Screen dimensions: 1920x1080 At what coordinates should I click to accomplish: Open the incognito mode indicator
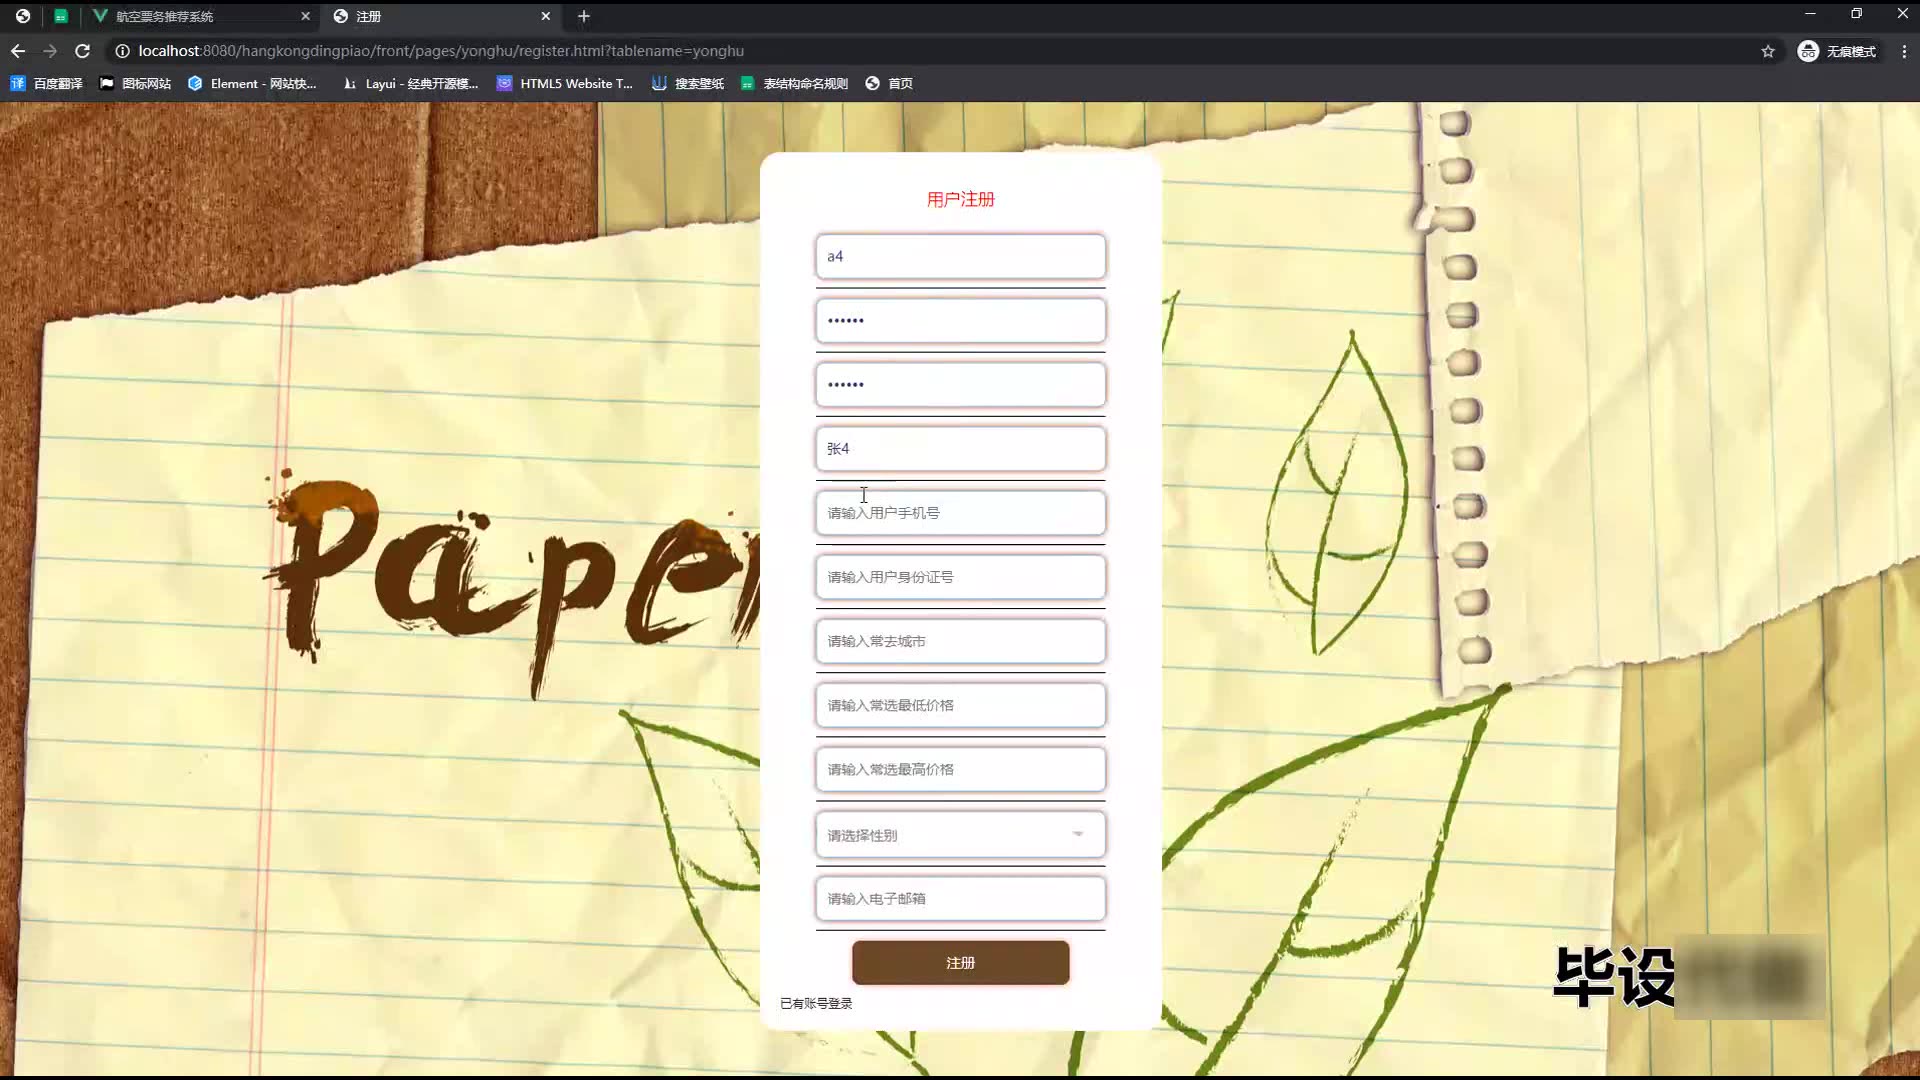pyautogui.click(x=1836, y=51)
